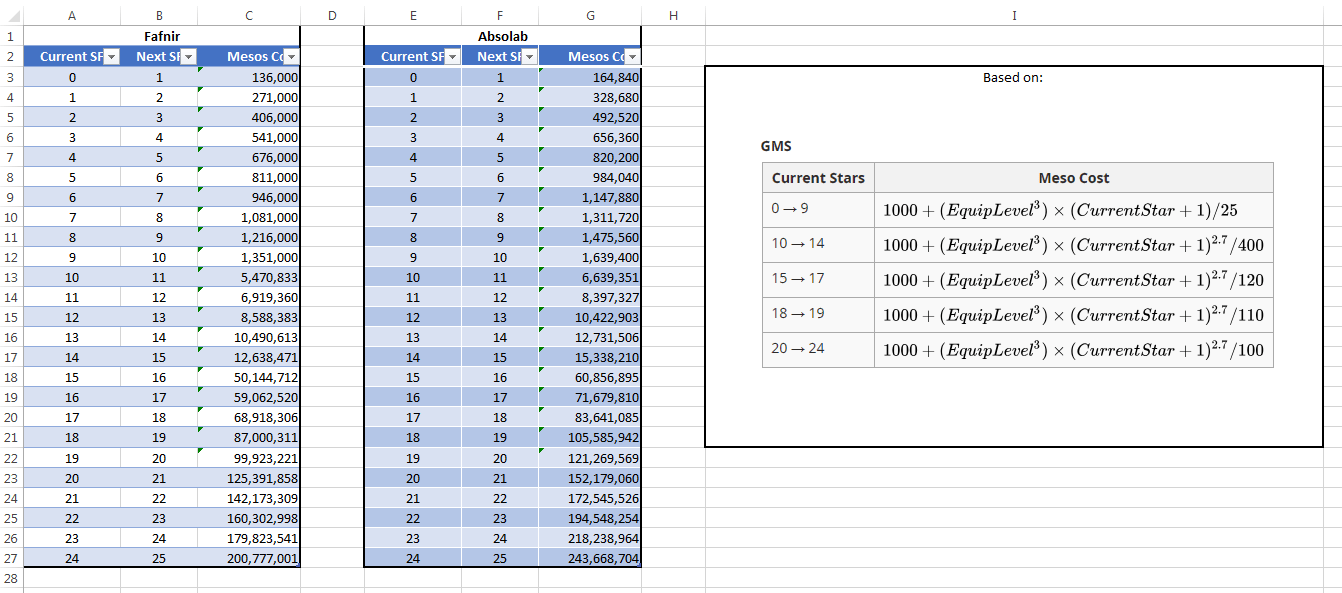Select row 28 header
Image resolution: width=1342 pixels, height=593 pixels.
[x=11, y=578]
